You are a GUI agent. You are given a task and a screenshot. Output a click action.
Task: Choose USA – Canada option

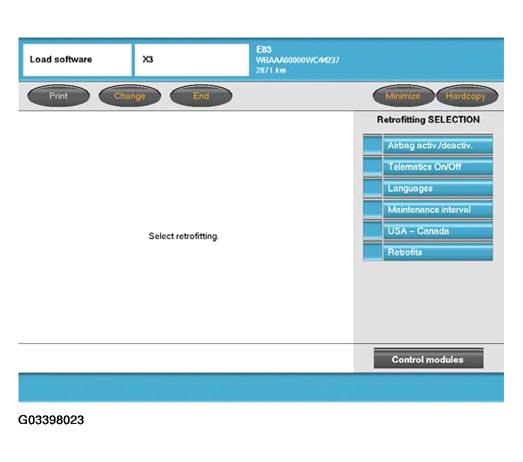pos(438,231)
